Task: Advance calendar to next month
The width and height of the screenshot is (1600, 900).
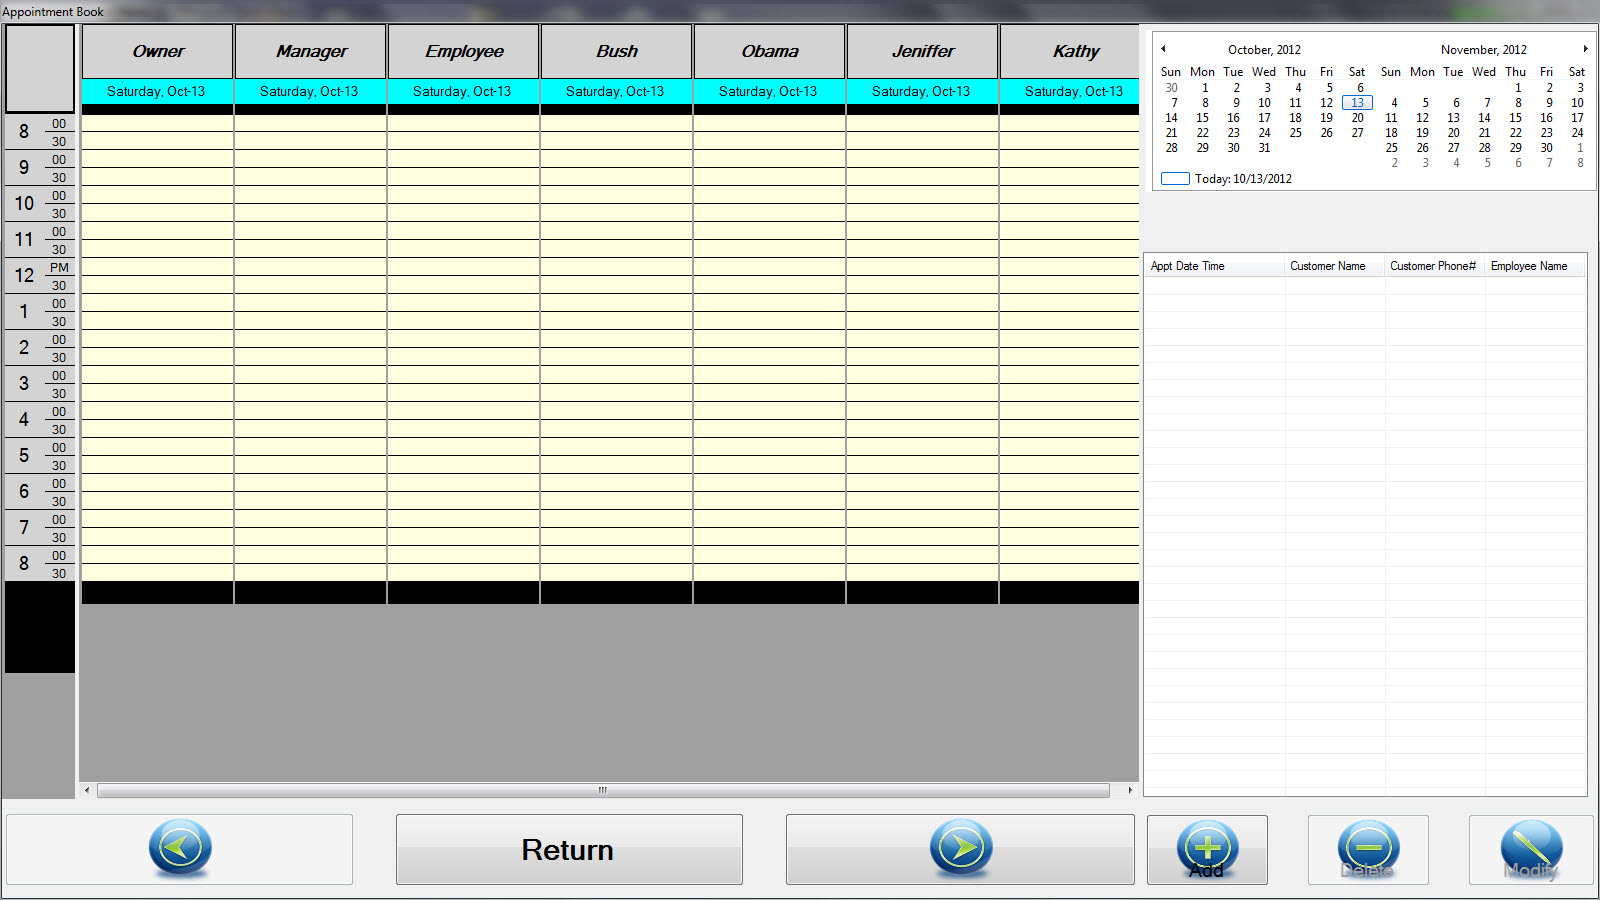Action: tap(1585, 49)
